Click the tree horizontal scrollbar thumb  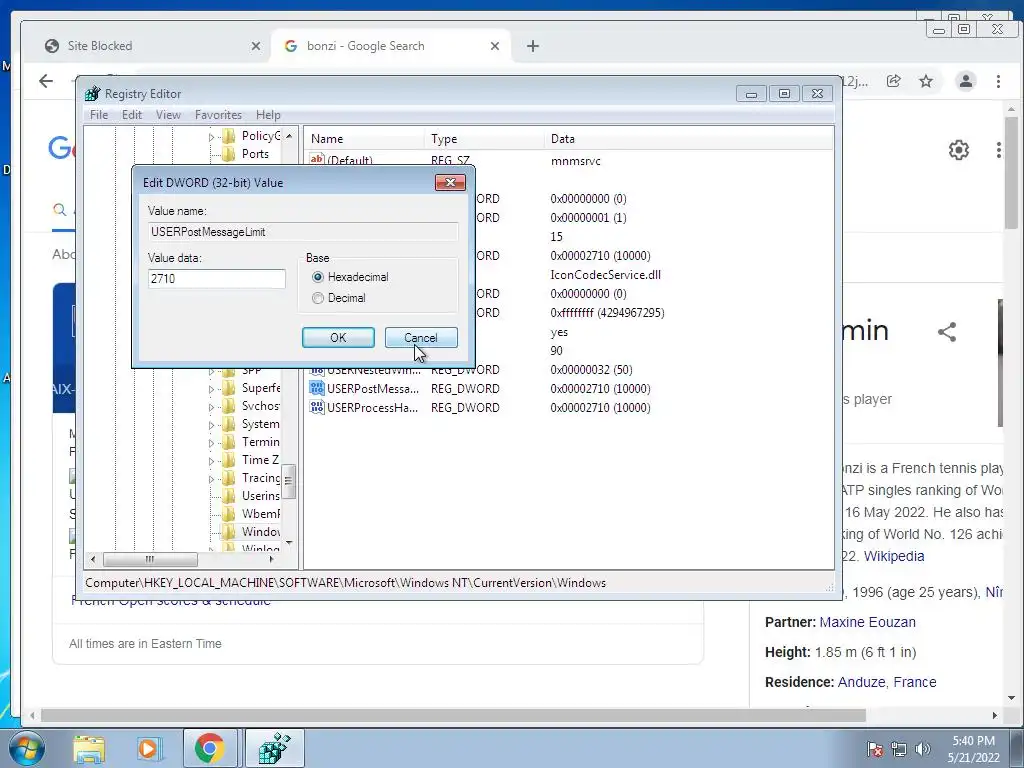tap(150, 559)
